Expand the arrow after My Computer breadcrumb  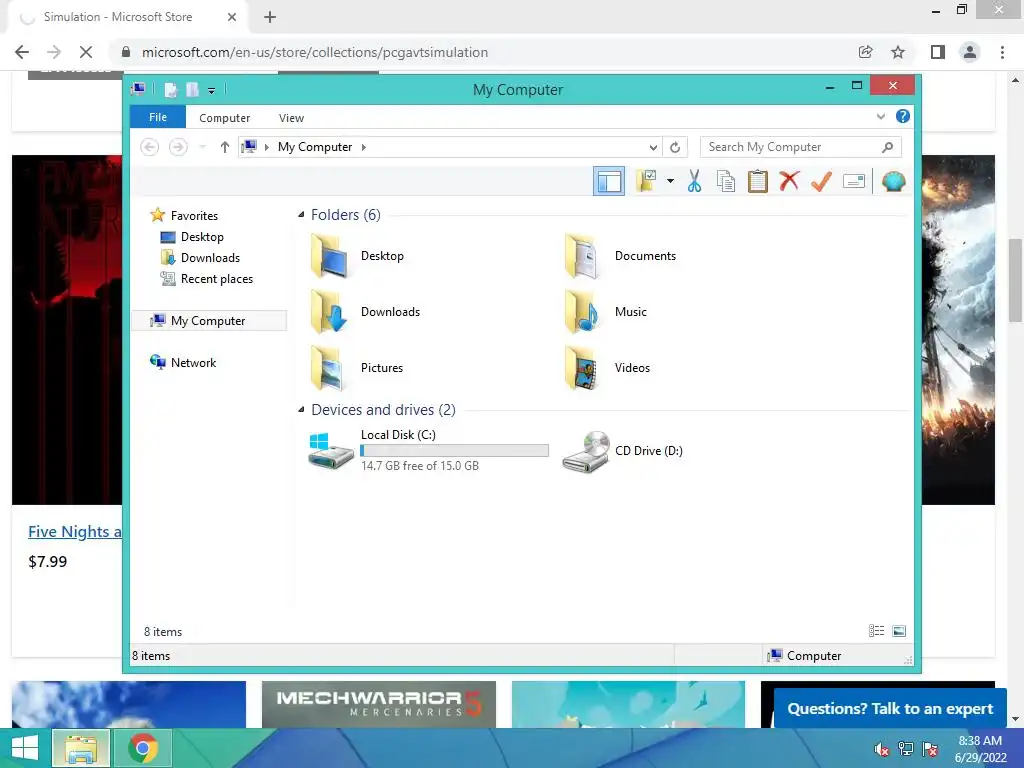(x=364, y=147)
